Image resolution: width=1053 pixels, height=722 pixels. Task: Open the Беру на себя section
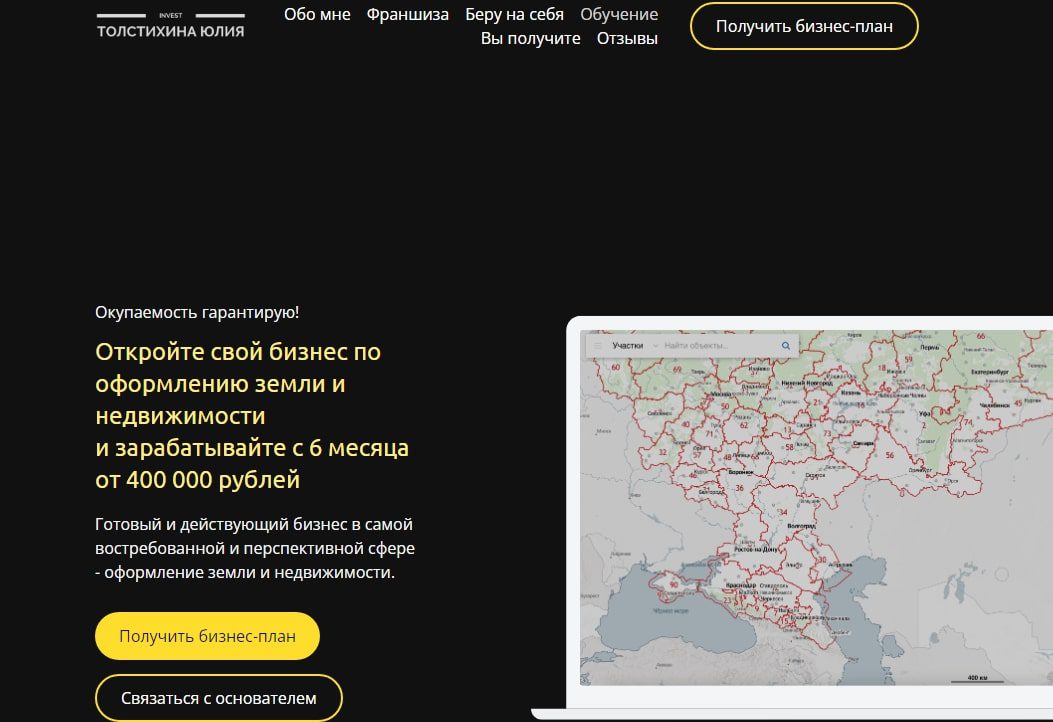tap(514, 14)
